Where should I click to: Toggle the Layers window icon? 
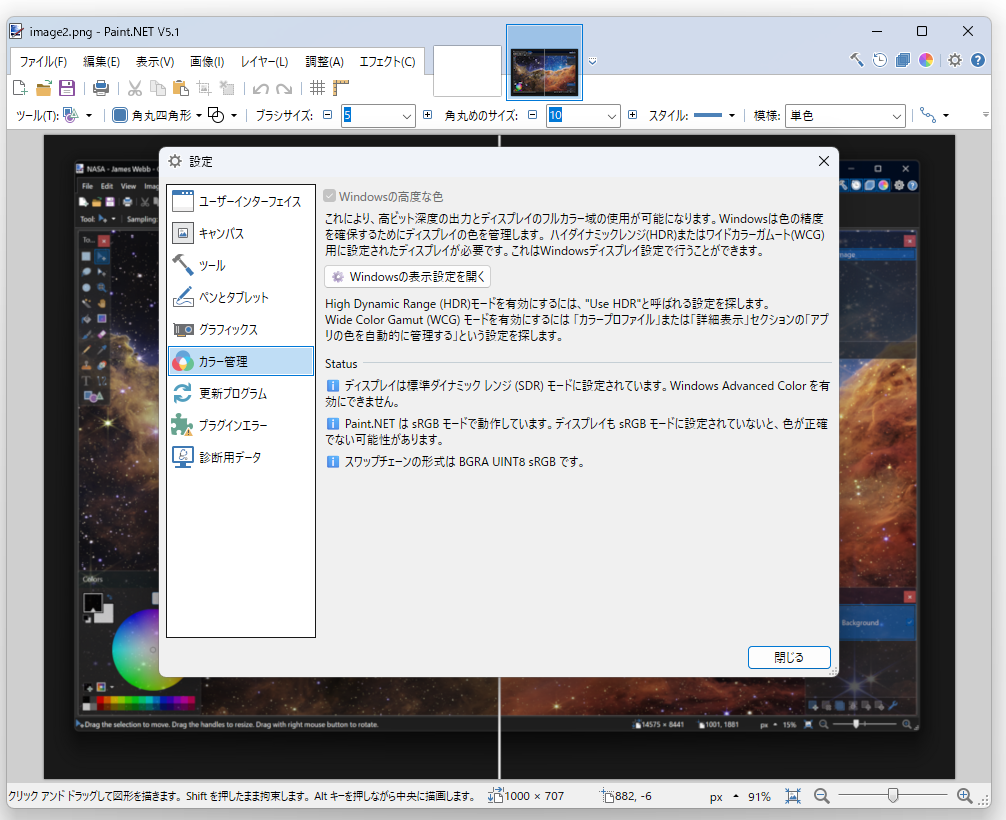point(903,60)
